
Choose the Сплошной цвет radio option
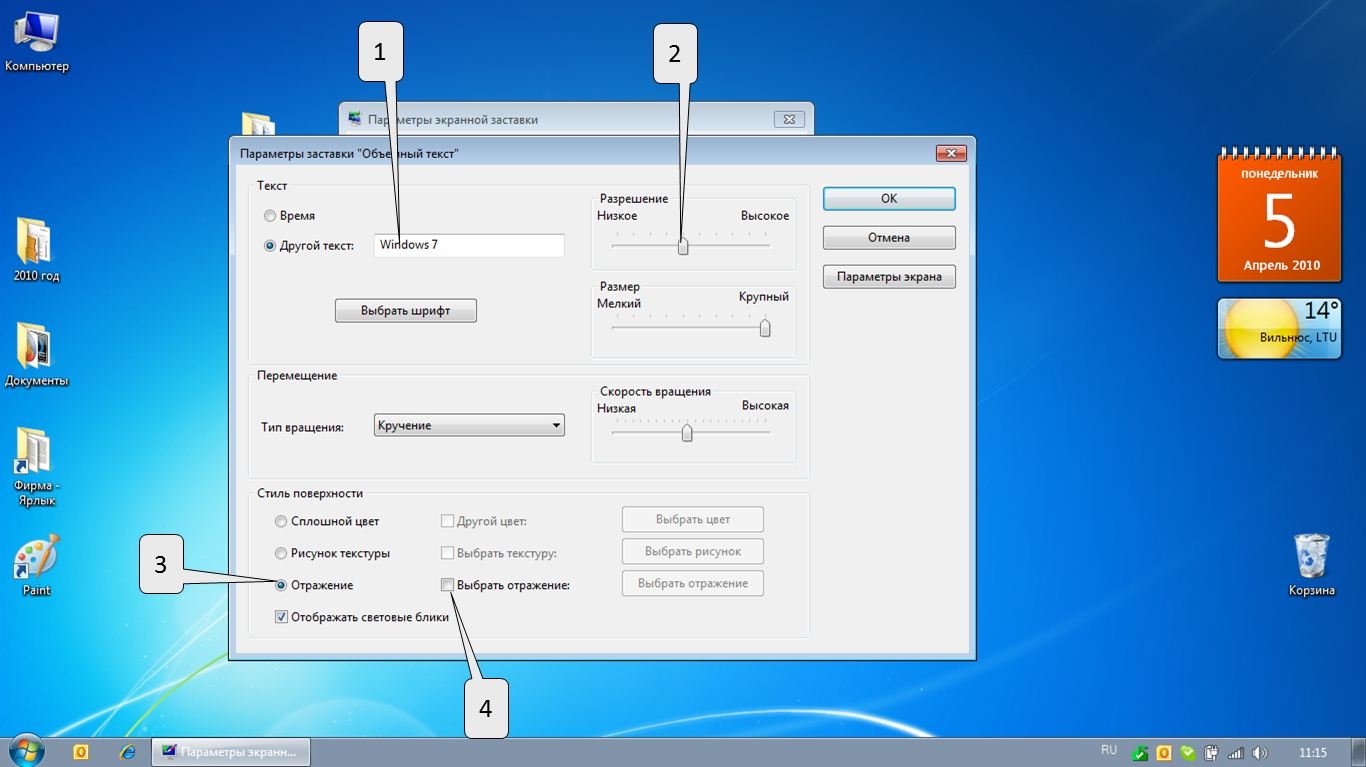[282, 521]
